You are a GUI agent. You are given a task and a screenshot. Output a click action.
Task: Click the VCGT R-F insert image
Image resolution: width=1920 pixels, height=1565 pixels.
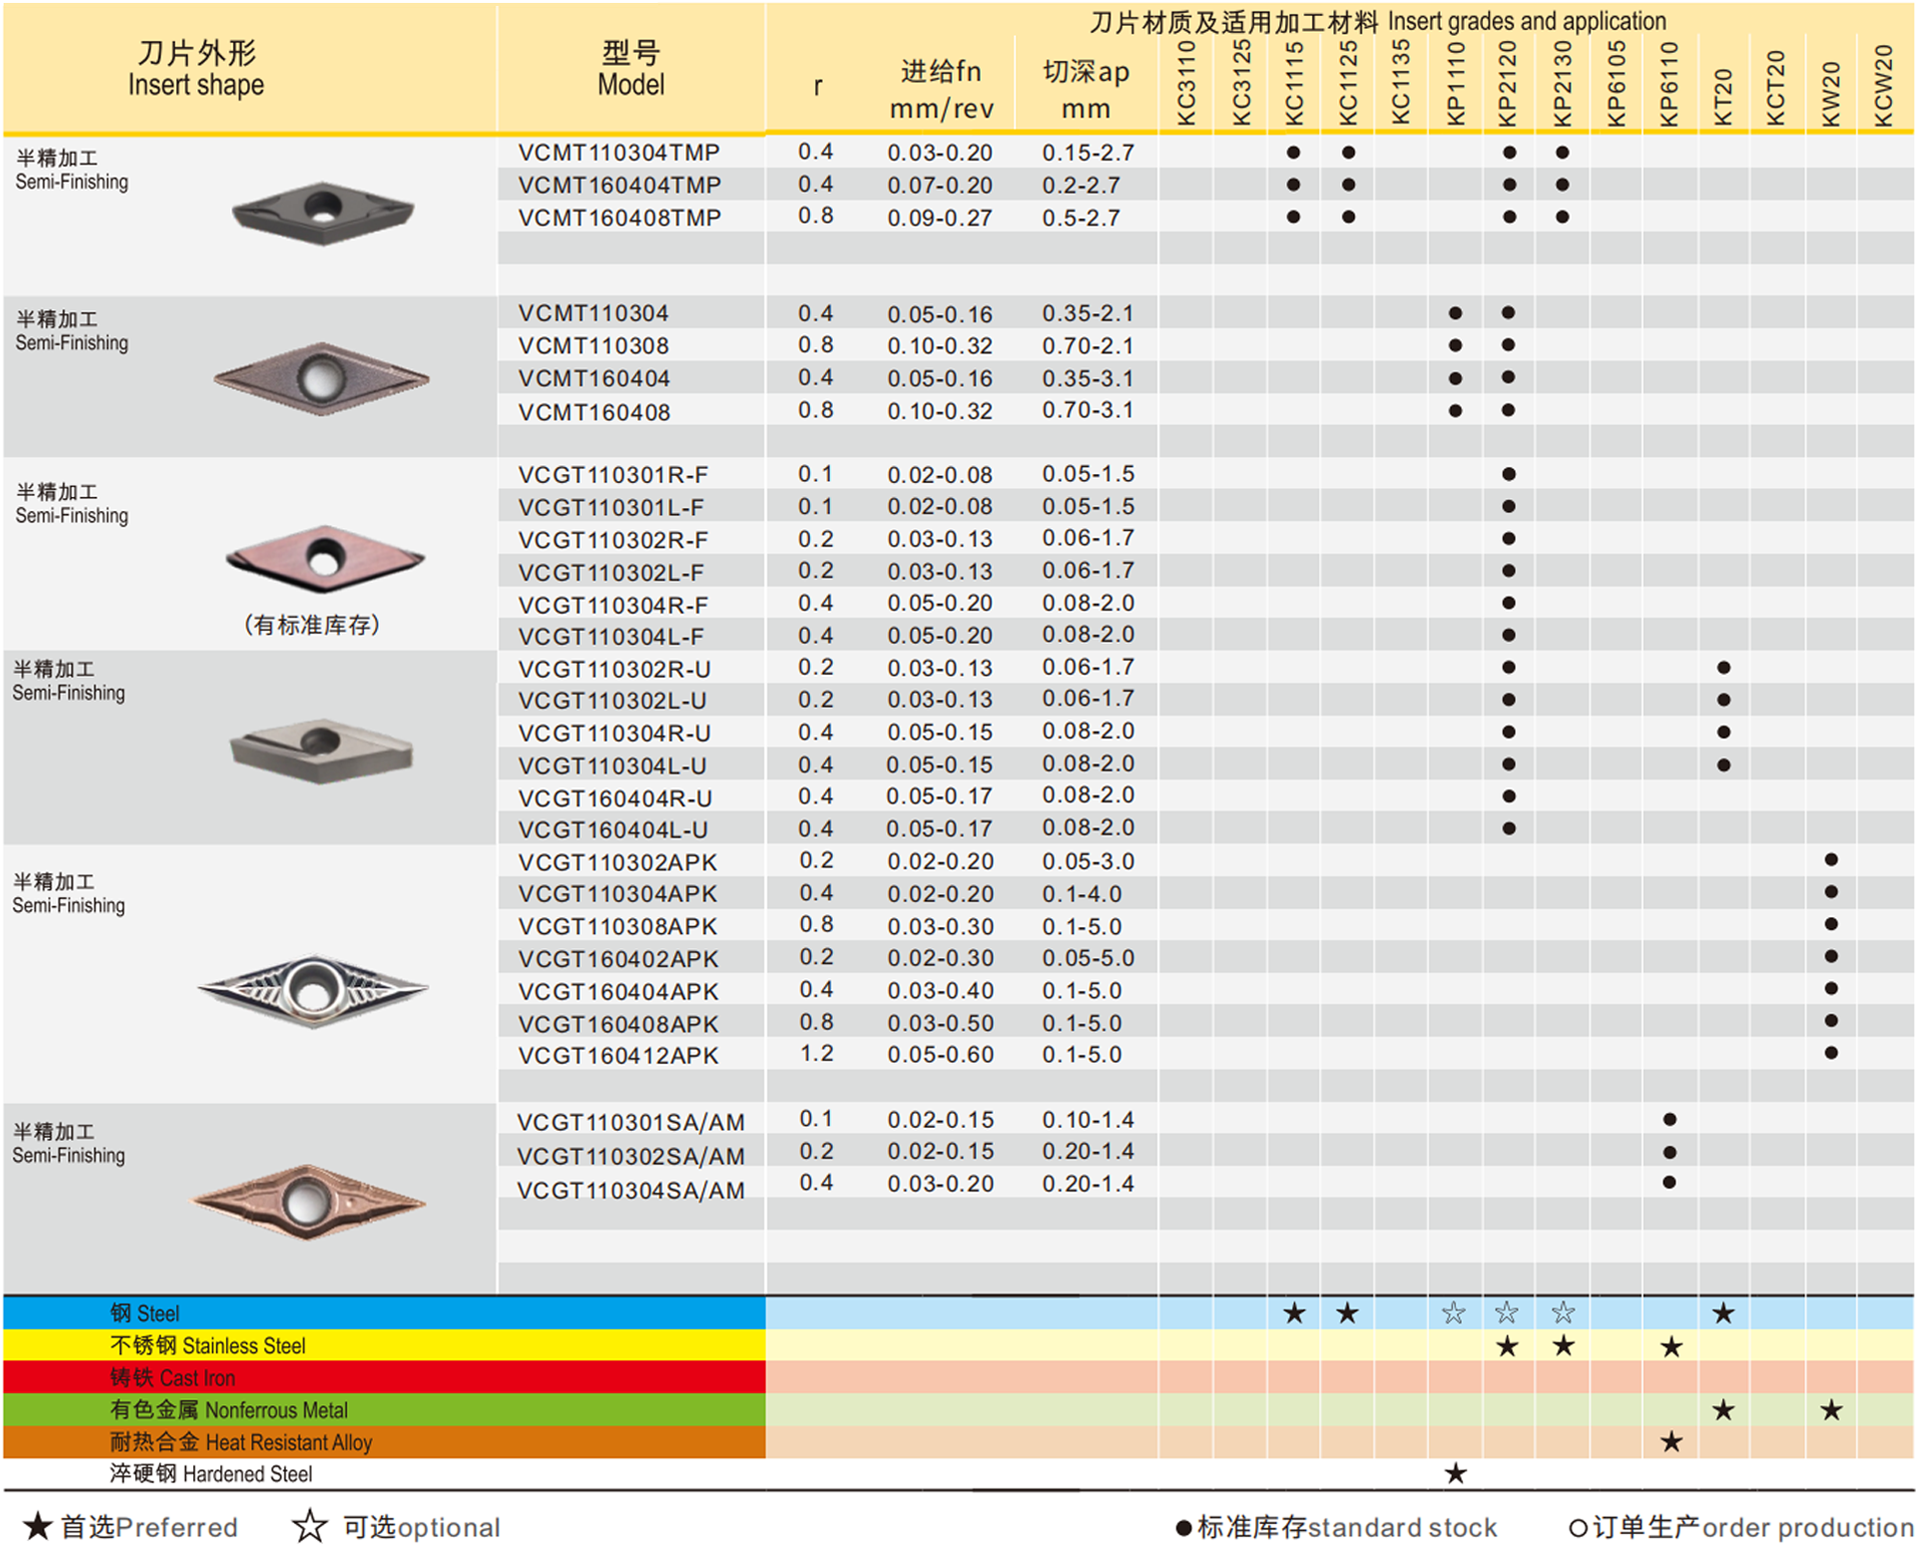pyautogui.click(x=325, y=559)
